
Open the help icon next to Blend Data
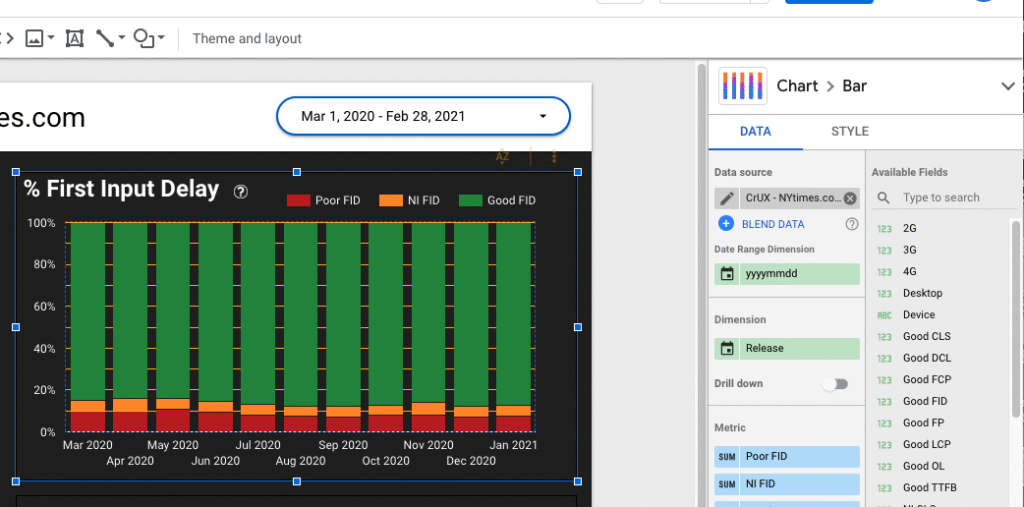[852, 224]
